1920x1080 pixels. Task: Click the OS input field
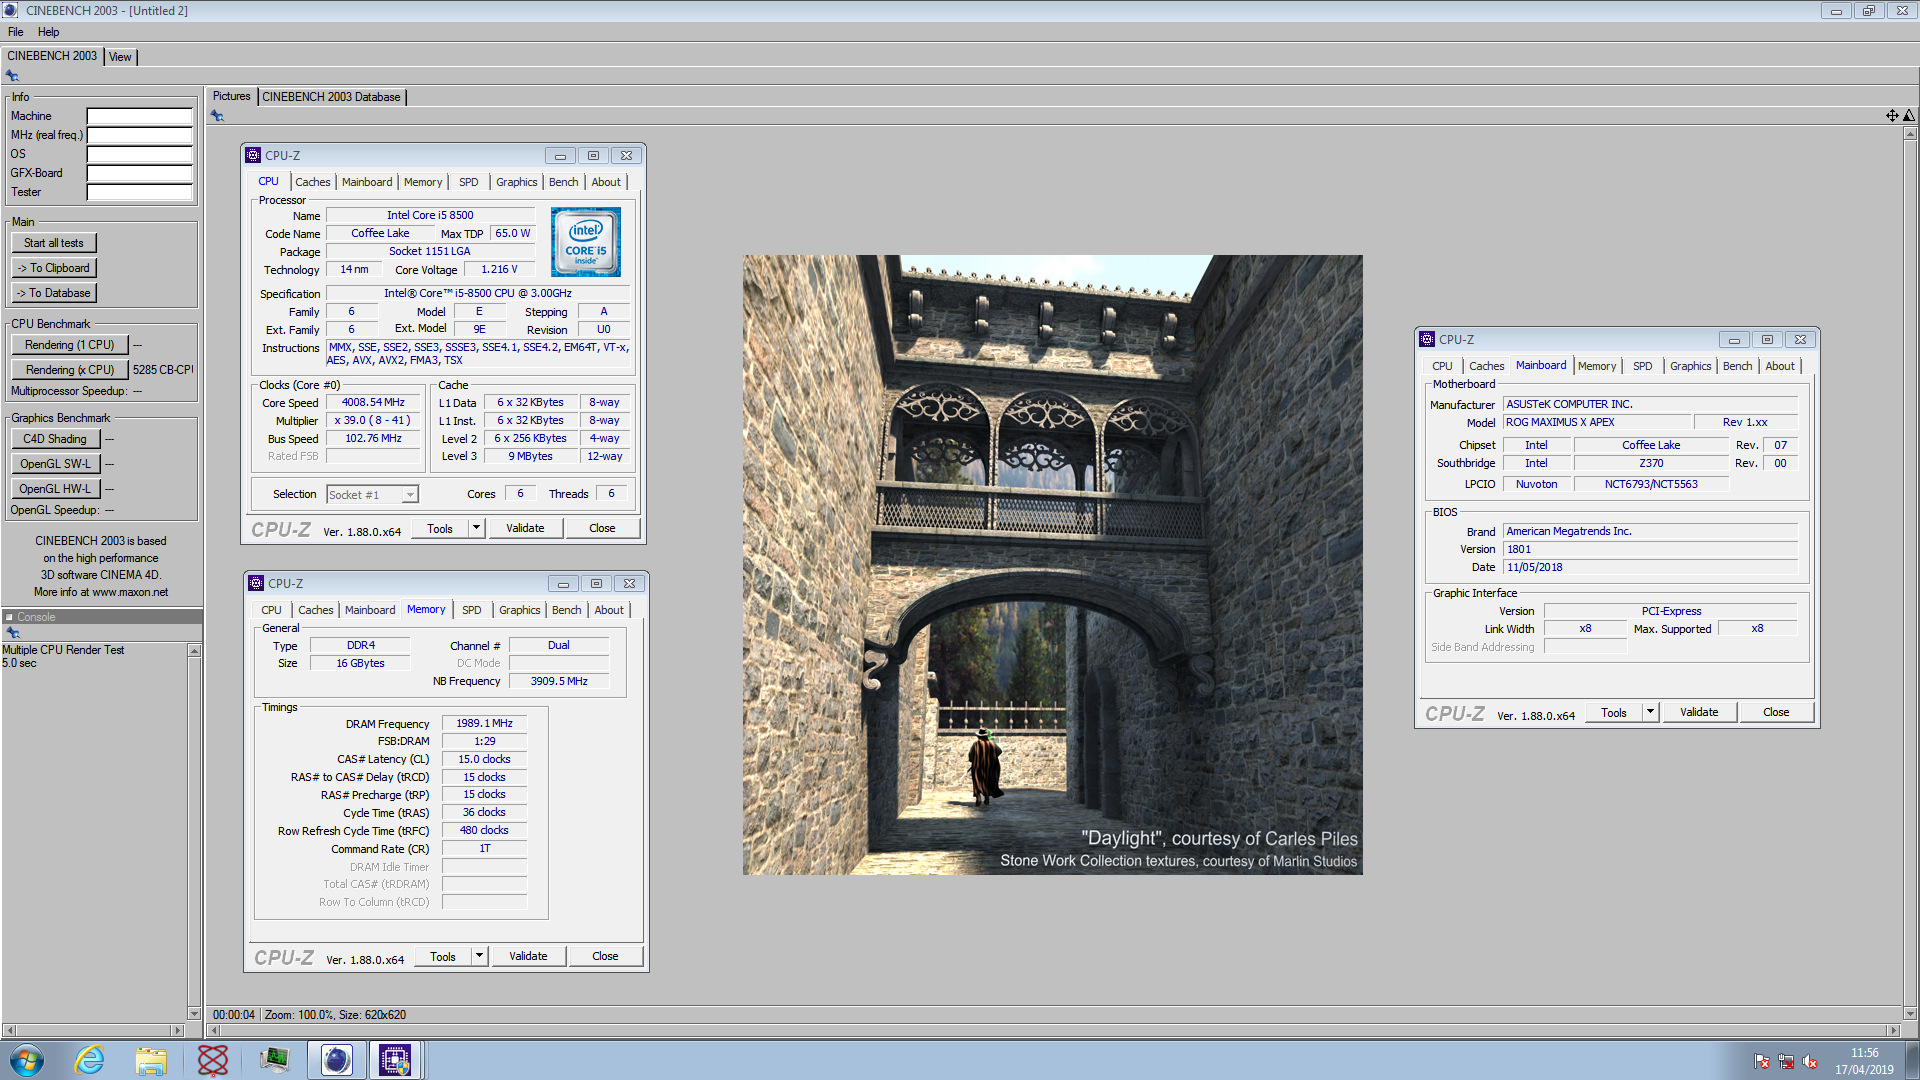click(x=139, y=154)
